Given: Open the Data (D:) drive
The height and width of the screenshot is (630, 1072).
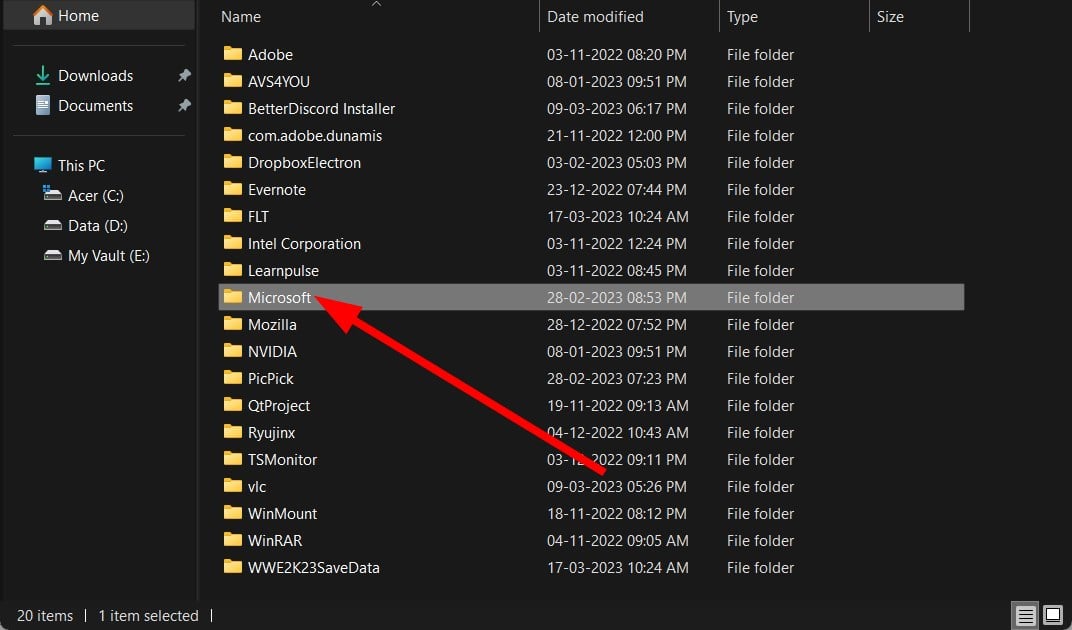Looking at the screenshot, I should point(98,226).
